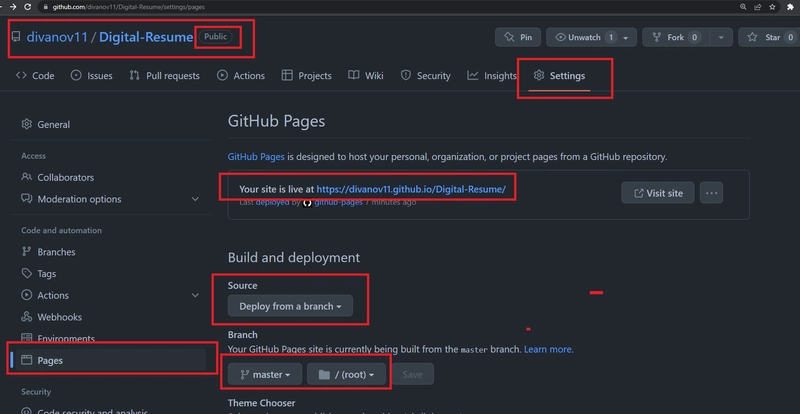The height and width of the screenshot is (414, 800).
Task: Click the Public visibility badge
Action: [215, 37]
